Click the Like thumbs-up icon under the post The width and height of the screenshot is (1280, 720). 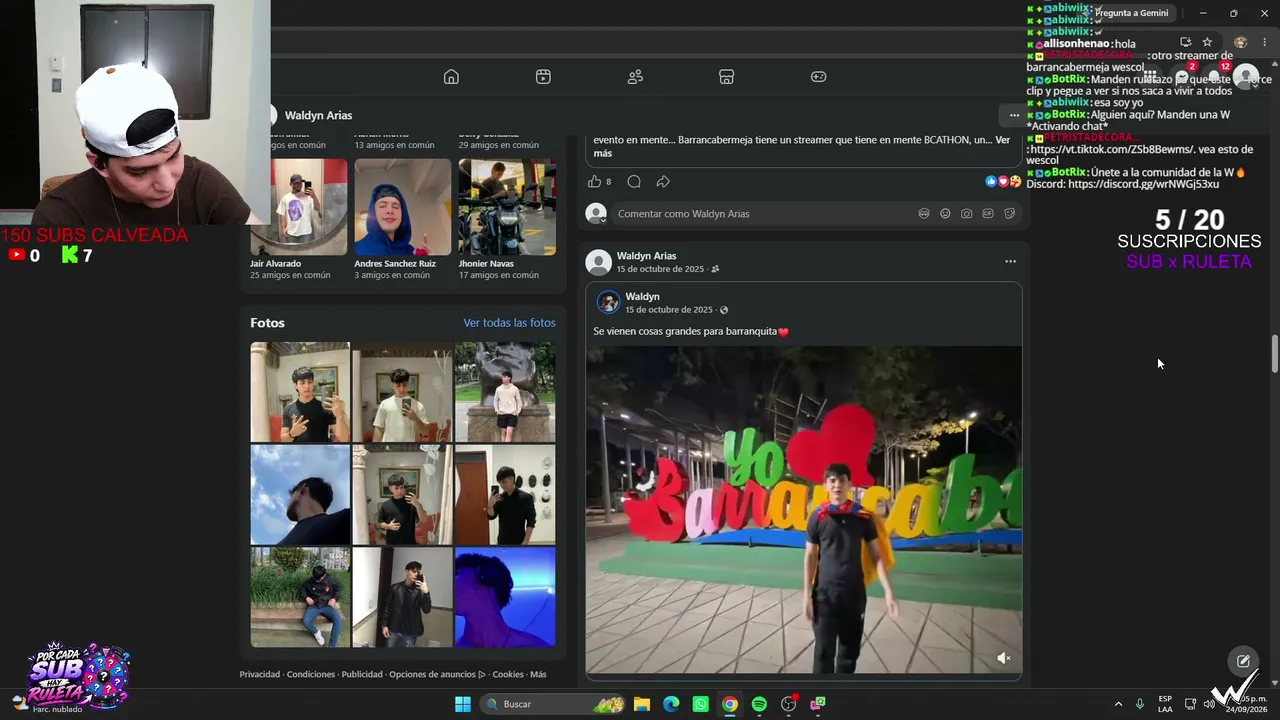click(x=594, y=181)
